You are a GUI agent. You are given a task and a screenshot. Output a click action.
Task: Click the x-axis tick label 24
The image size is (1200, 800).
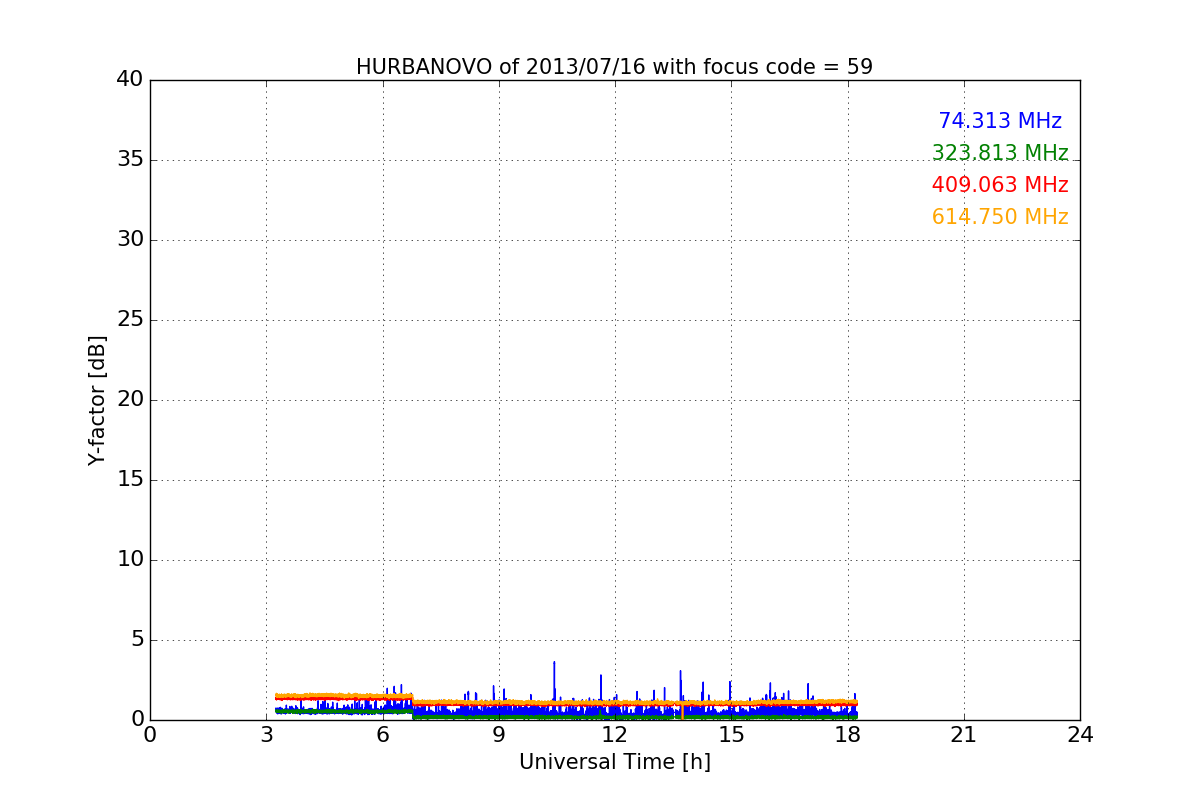tap(1080, 735)
